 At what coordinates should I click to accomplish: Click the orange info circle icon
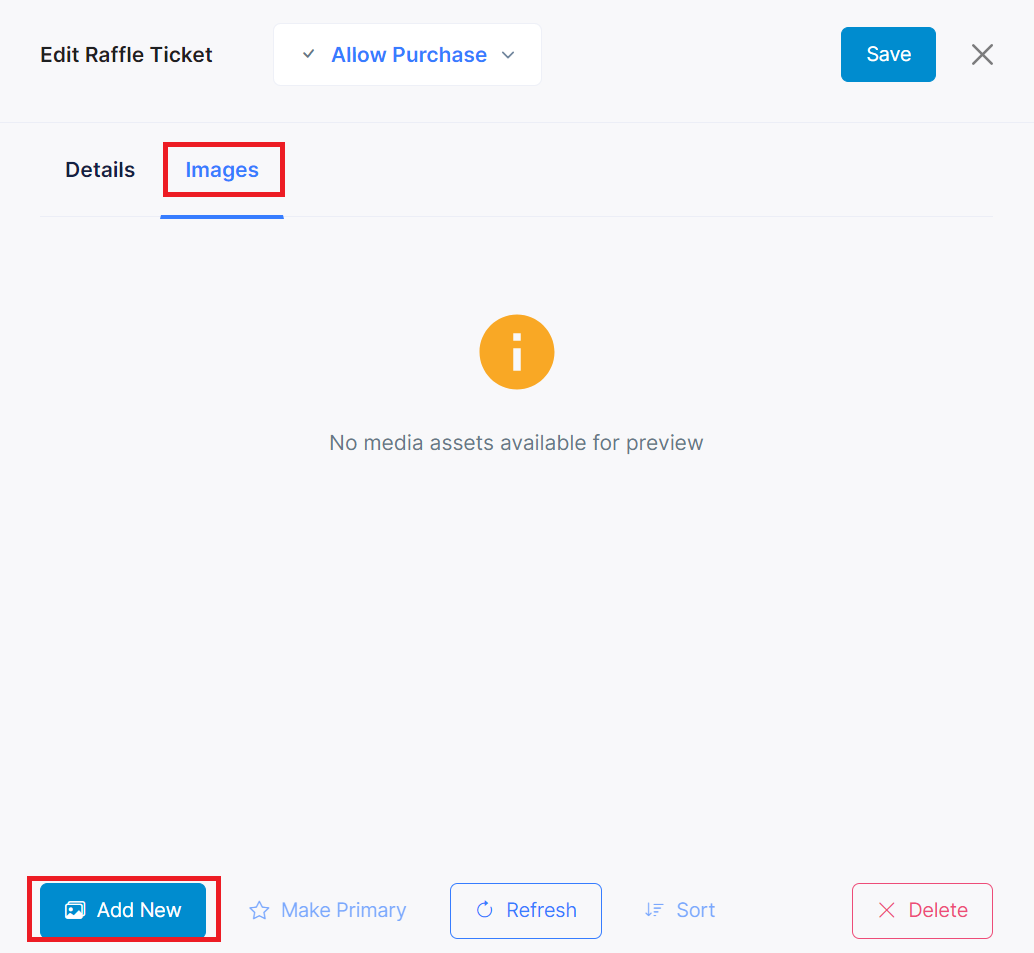pyautogui.click(x=517, y=352)
